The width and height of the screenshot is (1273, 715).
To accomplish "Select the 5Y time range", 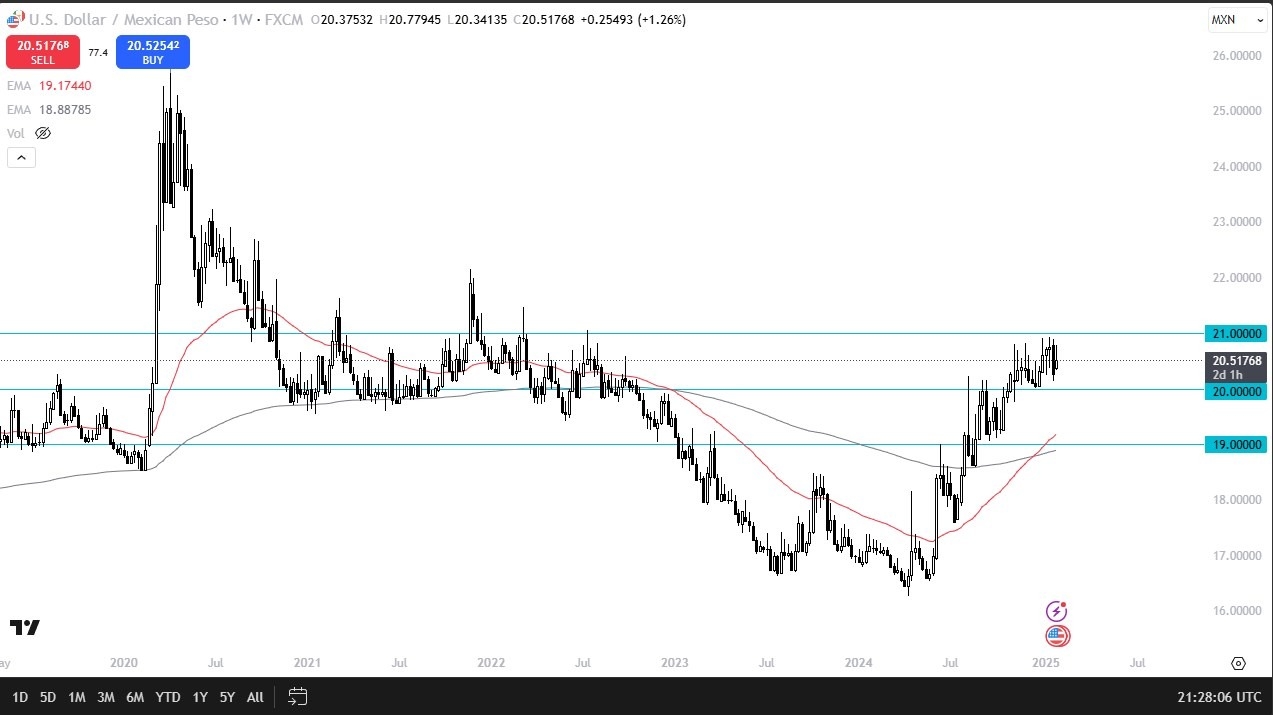I will (227, 697).
